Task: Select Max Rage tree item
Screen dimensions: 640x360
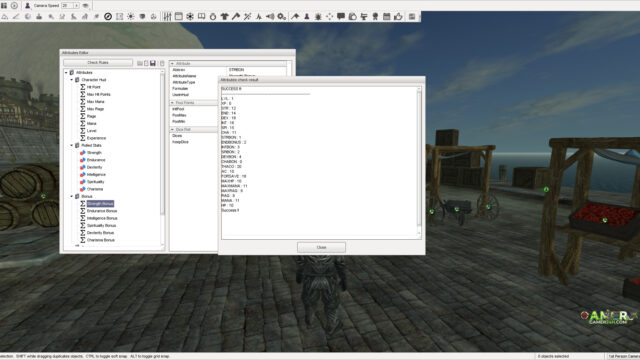Action: (x=96, y=109)
